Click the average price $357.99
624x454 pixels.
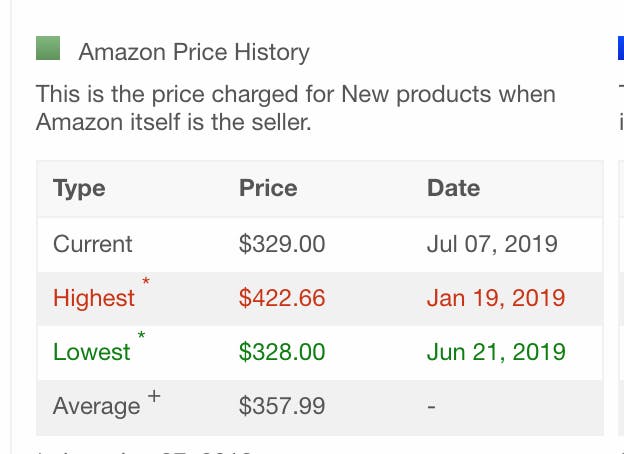[x=282, y=406]
